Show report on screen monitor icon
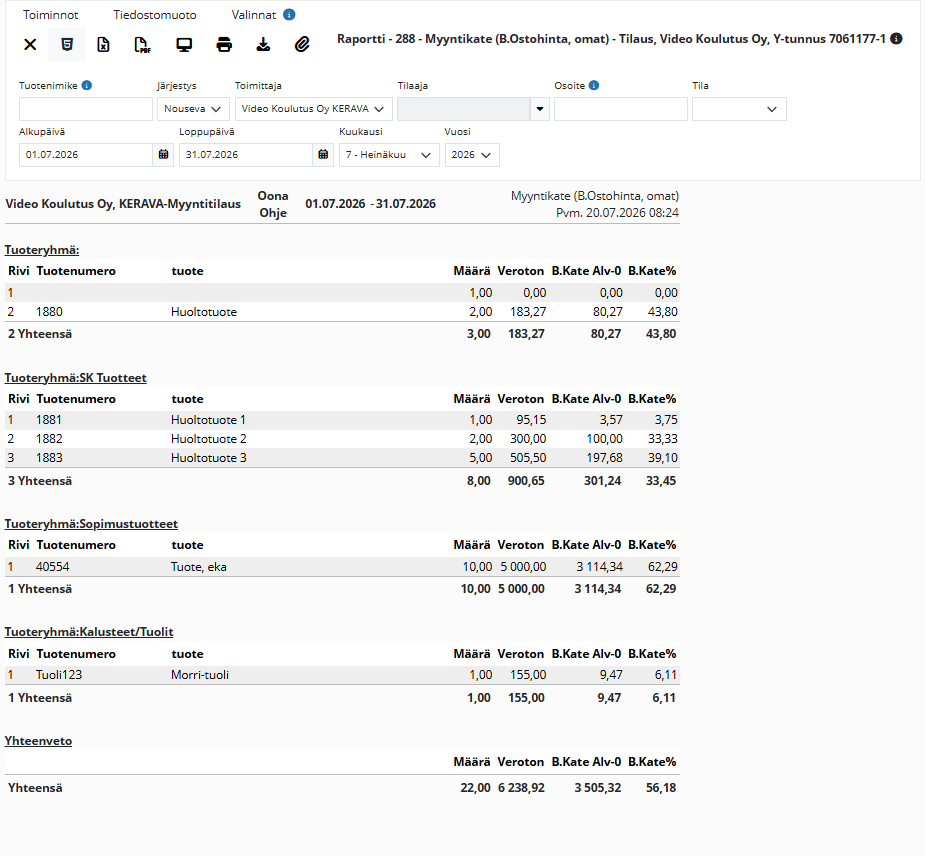Image resolution: width=925 pixels, height=856 pixels. [184, 45]
